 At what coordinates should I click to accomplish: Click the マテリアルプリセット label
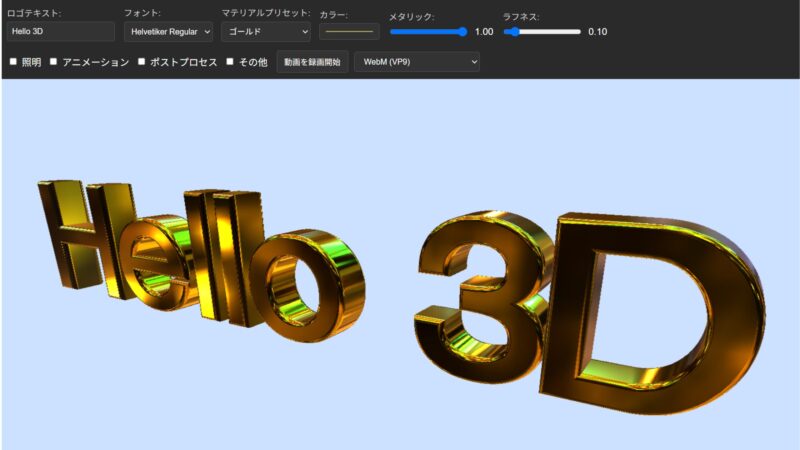266,13
